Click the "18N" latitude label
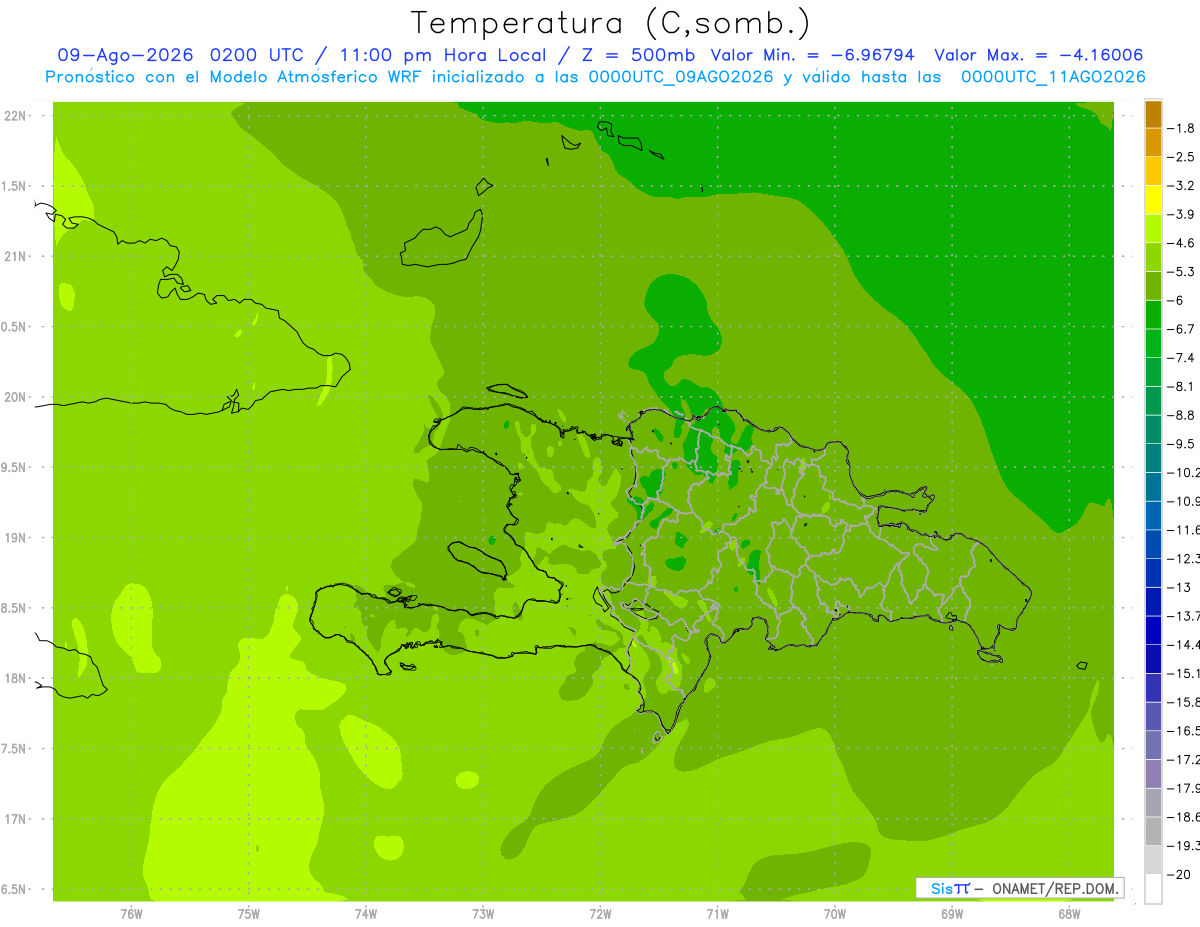Screen dimensions: 1200x927 [16, 678]
